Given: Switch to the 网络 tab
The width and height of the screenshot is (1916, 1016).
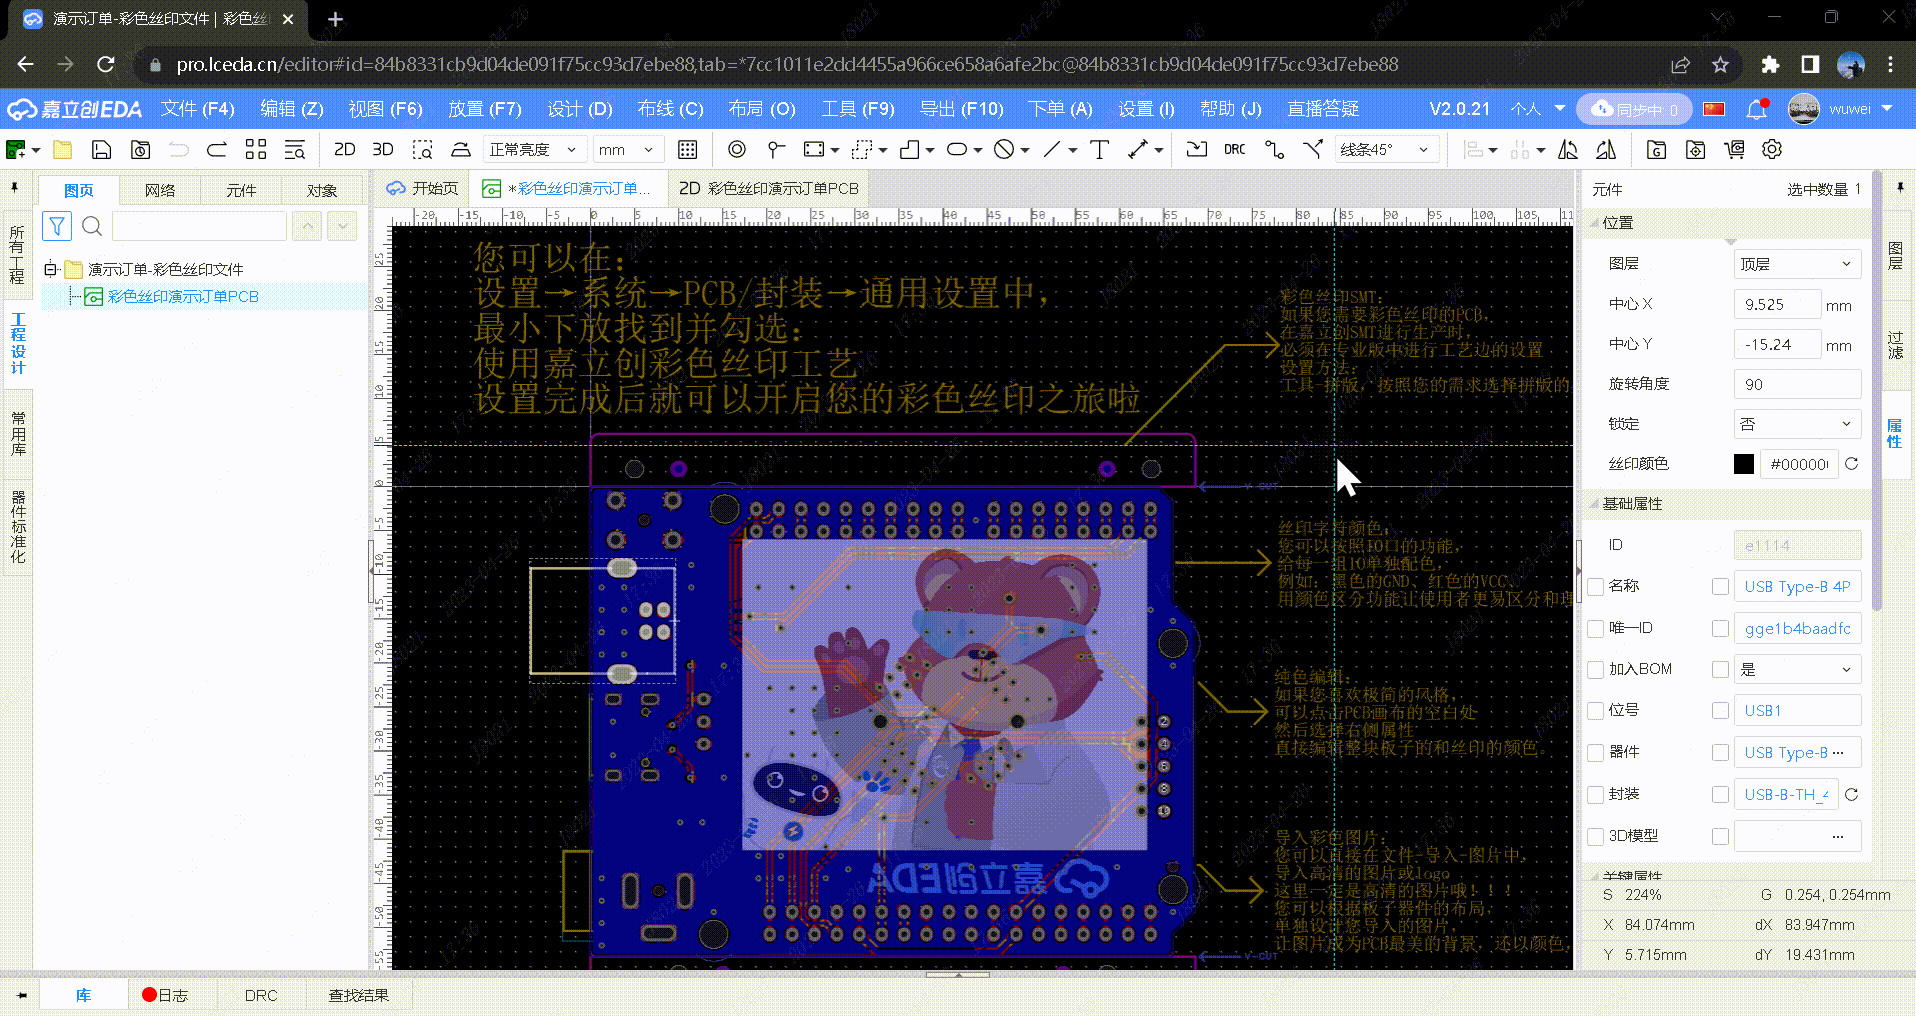Looking at the screenshot, I should pos(160,190).
